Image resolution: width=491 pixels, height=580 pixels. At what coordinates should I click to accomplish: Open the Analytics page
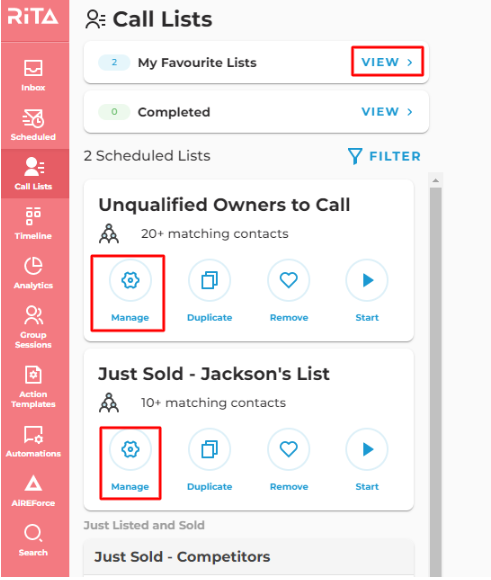[33, 273]
